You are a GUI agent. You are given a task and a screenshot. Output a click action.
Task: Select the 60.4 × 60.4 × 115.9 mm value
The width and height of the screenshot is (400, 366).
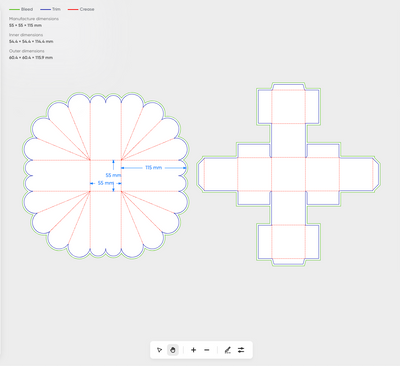(31, 58)
